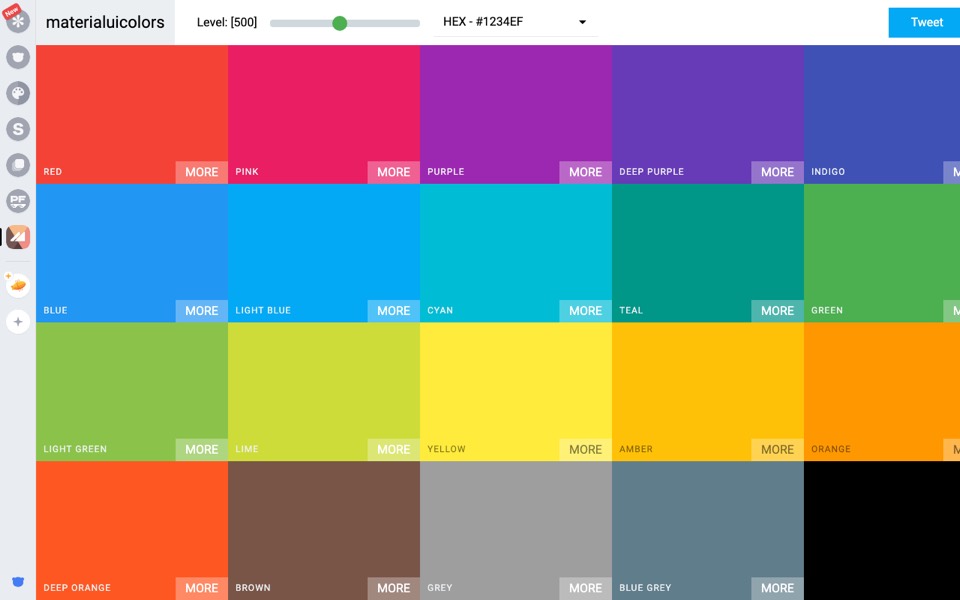The height and width of the screenshot is (600, 960).
Task: Click MORE on the Cyan tile
Action: 585,311
